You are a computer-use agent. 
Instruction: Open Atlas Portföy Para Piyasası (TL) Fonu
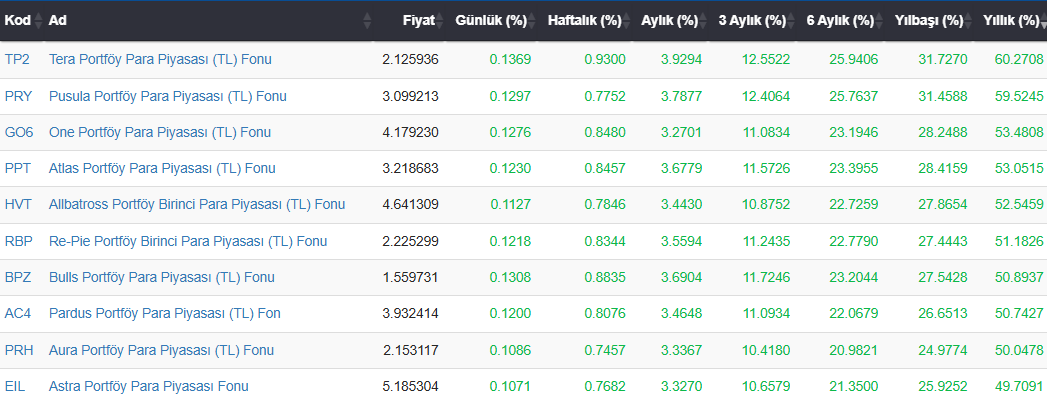pos(162,168)
